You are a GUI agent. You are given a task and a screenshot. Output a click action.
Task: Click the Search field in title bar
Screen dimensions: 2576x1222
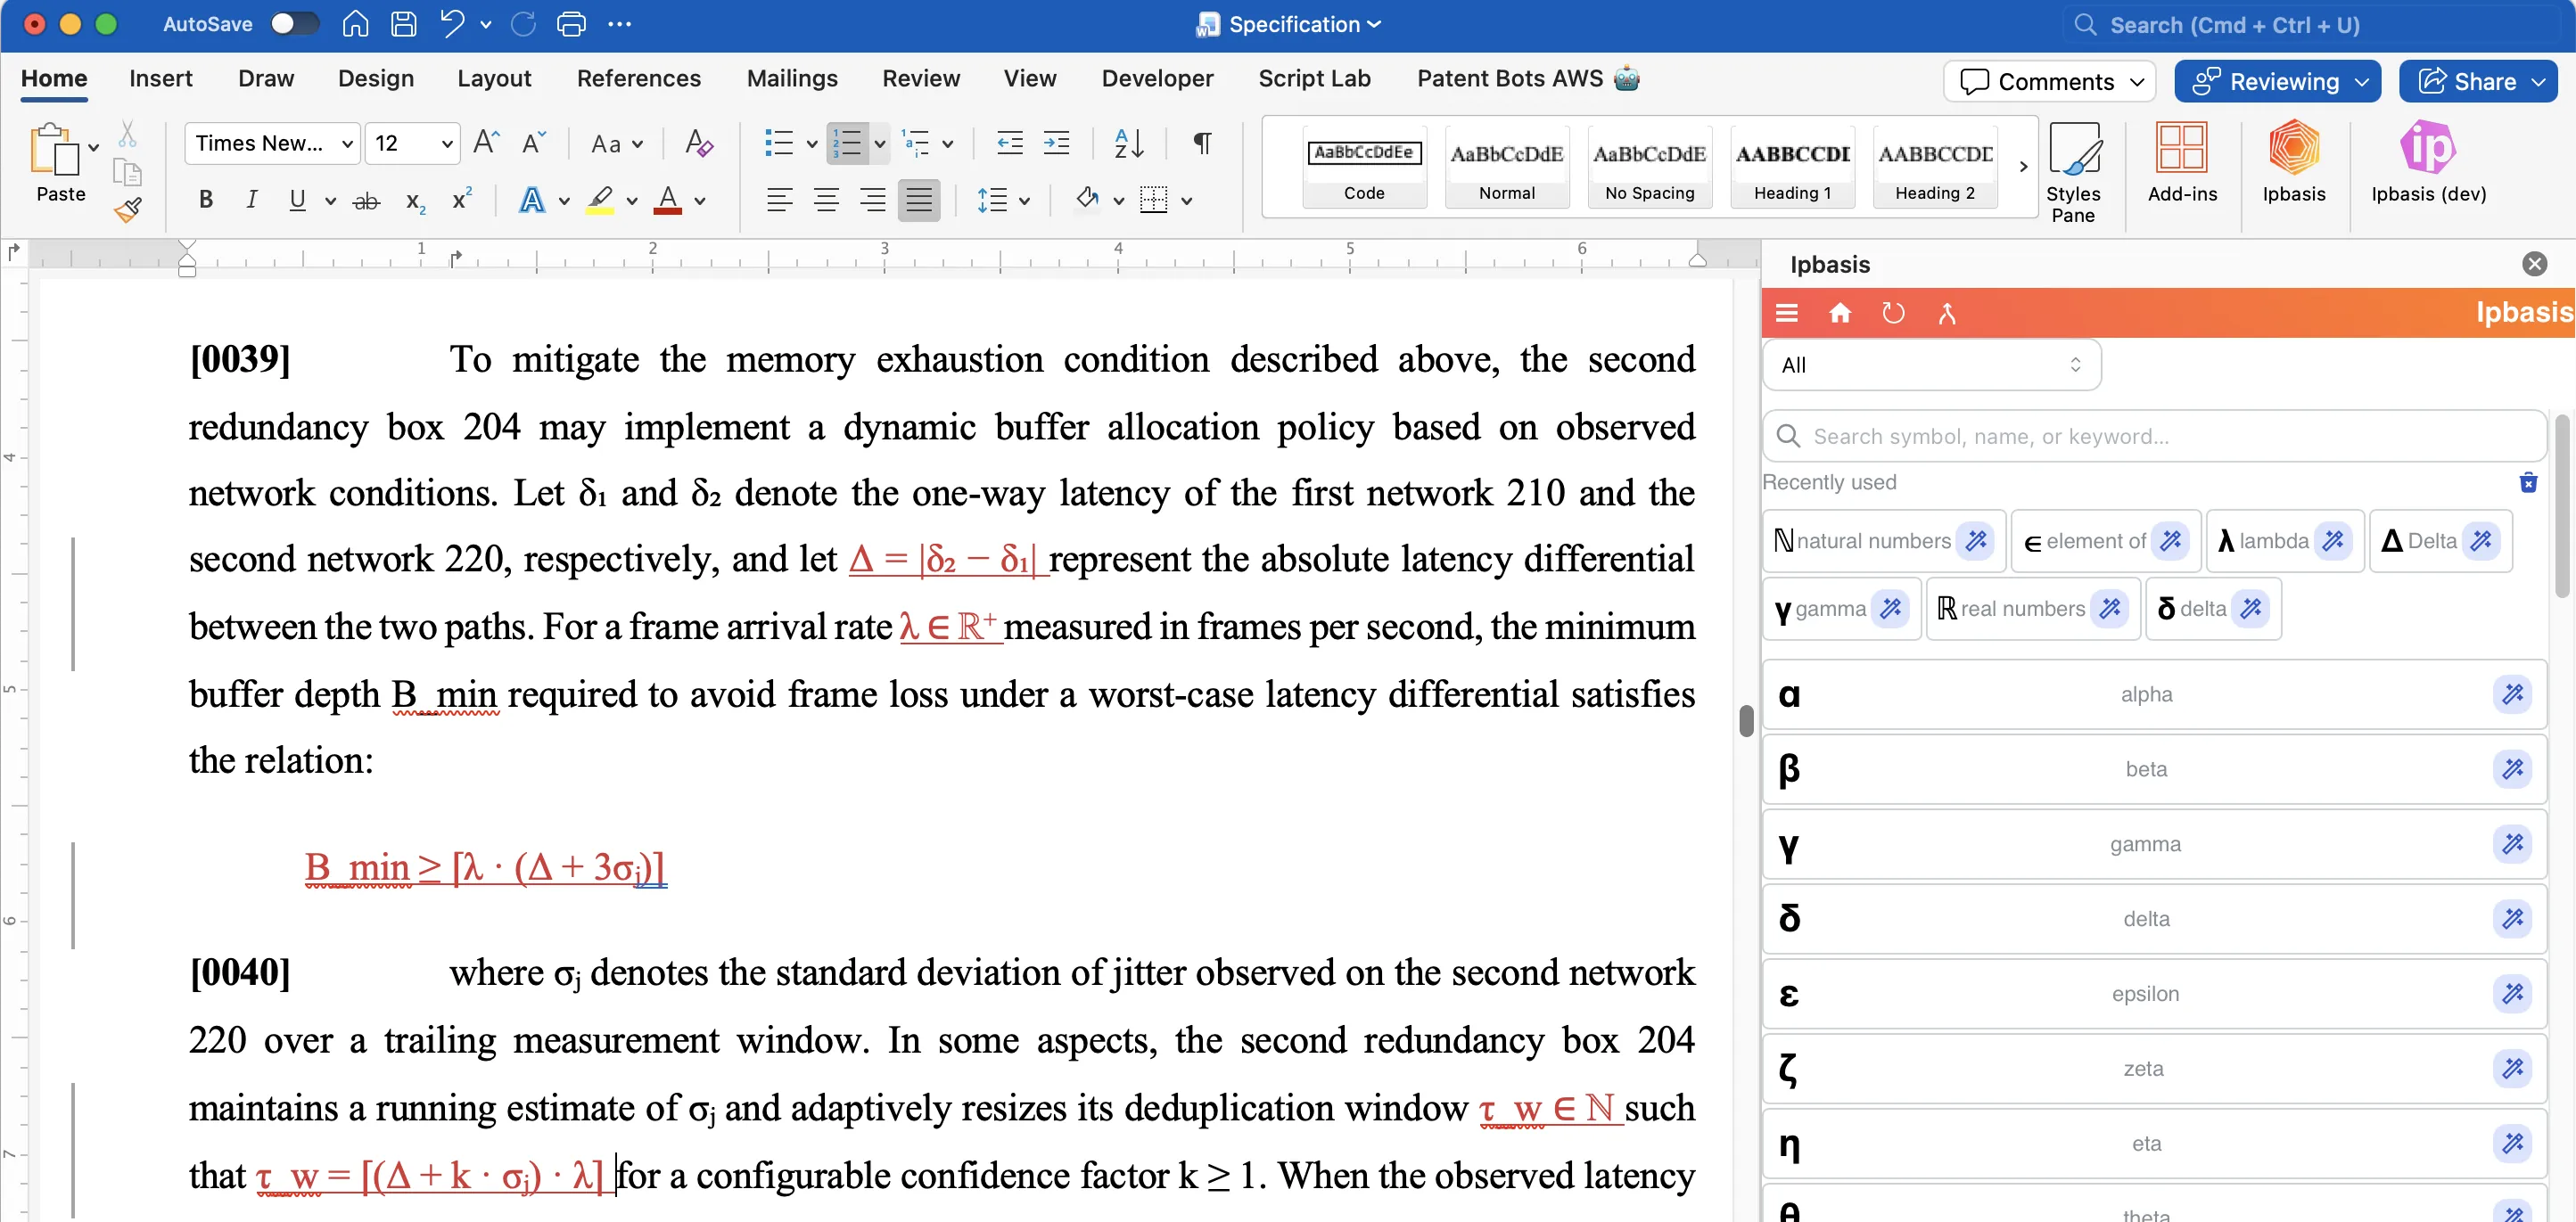coord(2310,25)
